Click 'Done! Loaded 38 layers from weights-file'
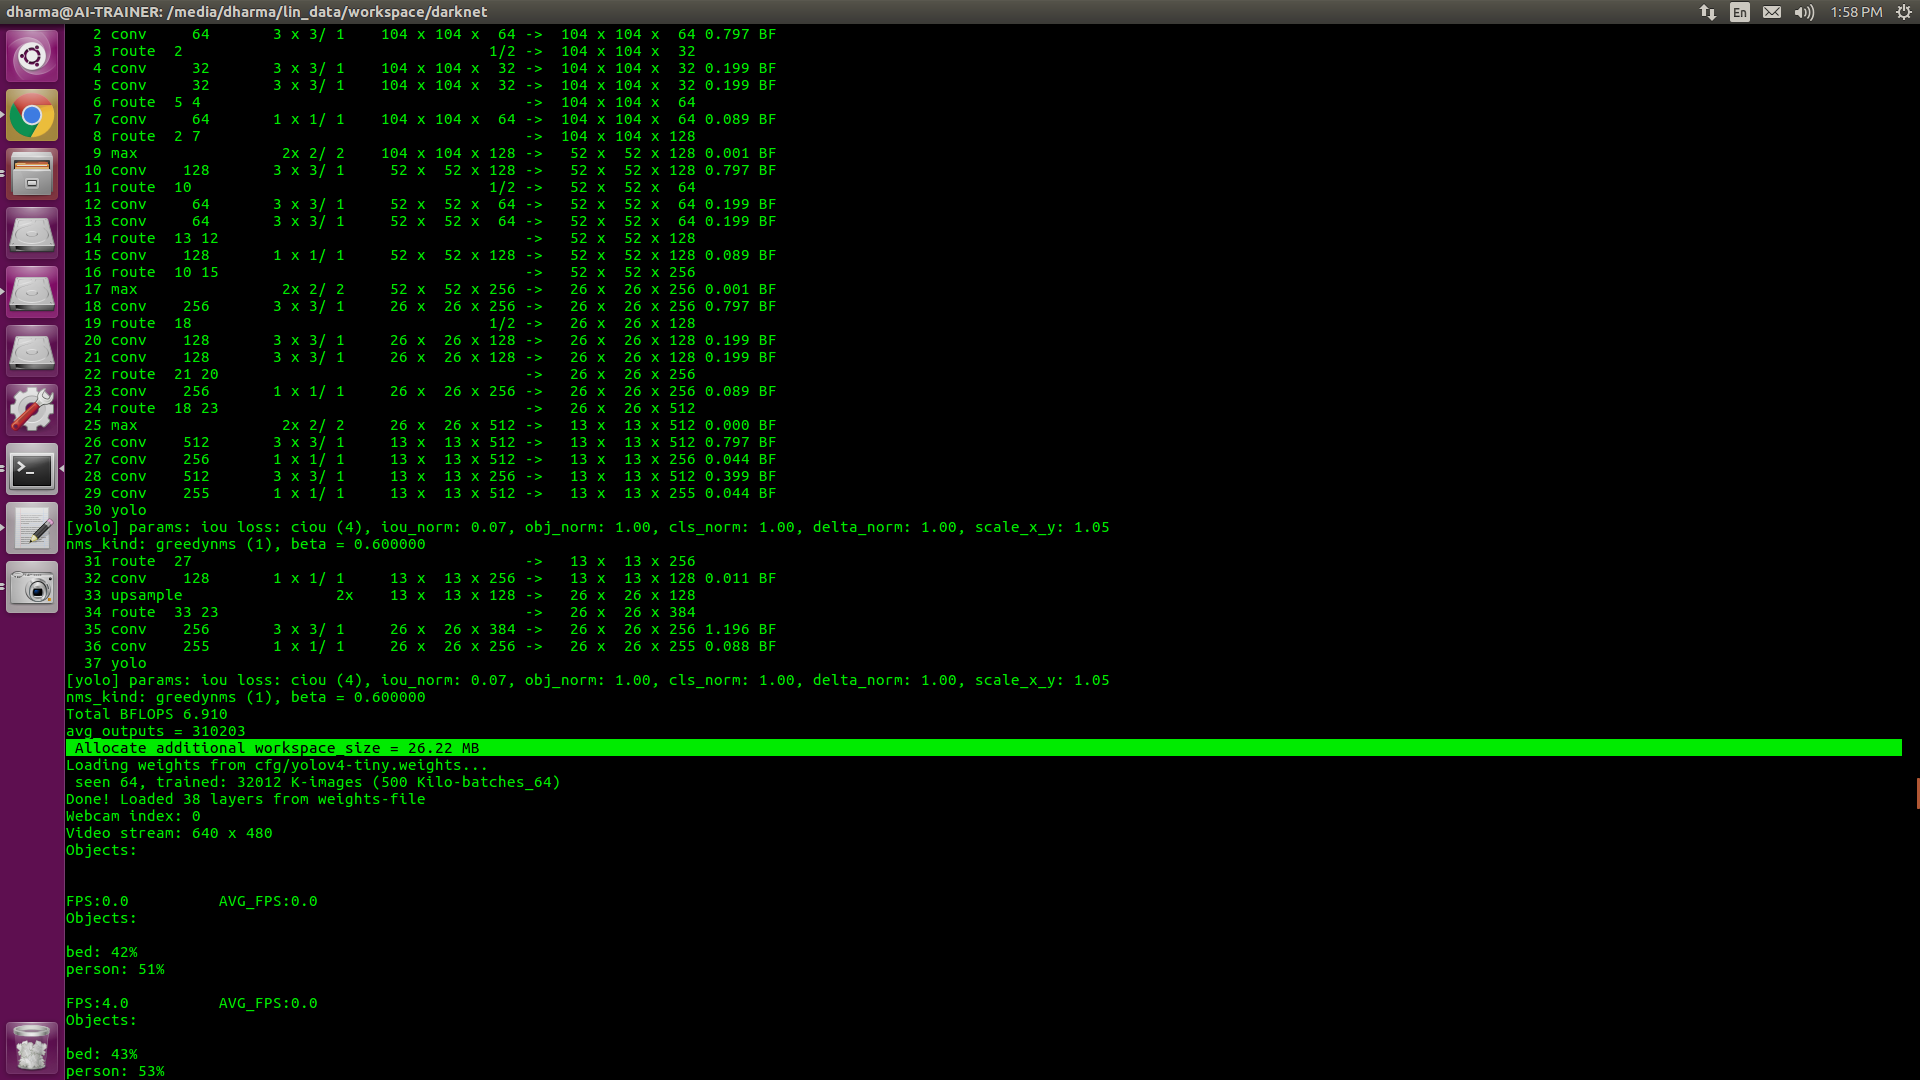The height and width of the screenshot is (1080, 1920). click(246, 799)
